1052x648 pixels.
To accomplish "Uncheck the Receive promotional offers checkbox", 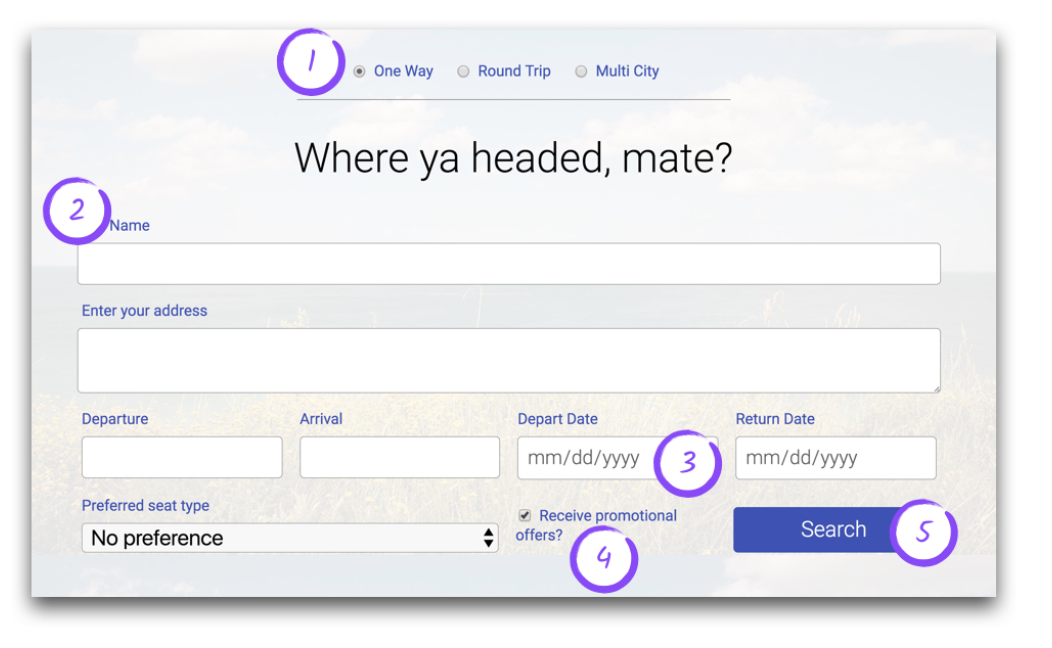I will click(x=525, y=515).
